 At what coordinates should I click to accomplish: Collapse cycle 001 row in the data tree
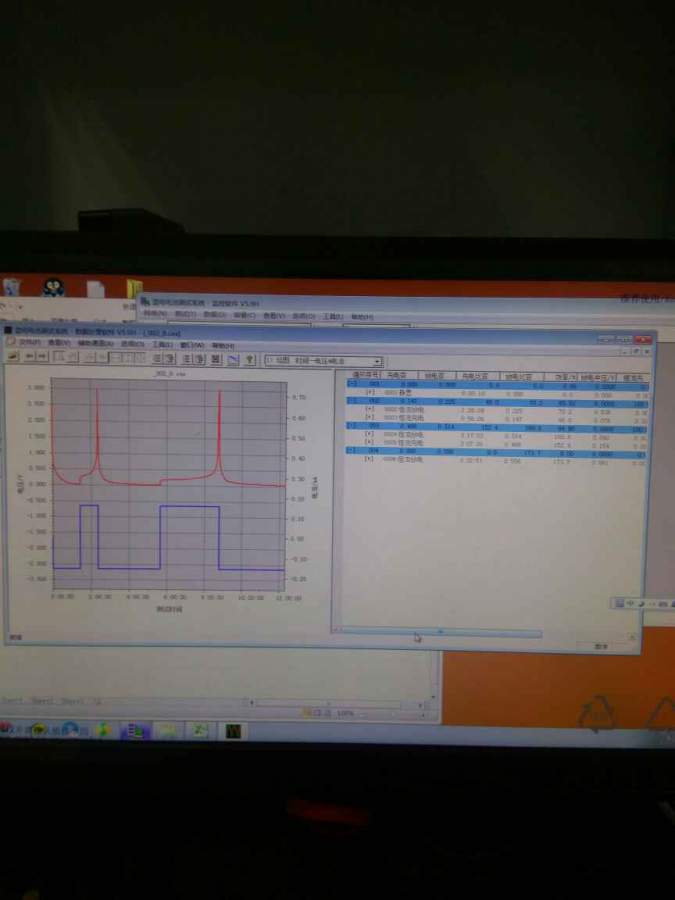(x=351, y=384)
